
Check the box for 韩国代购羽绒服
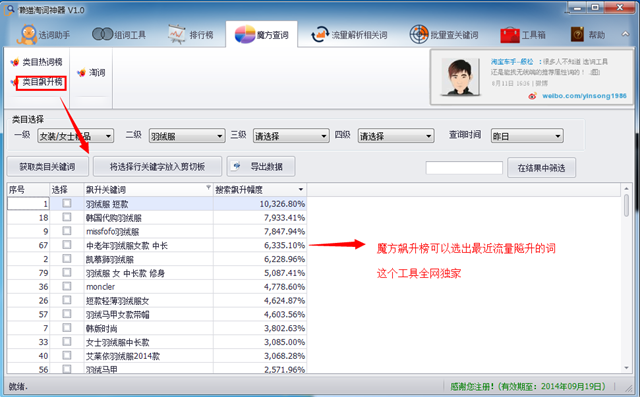pyautogui.click(x=67, y=217)
